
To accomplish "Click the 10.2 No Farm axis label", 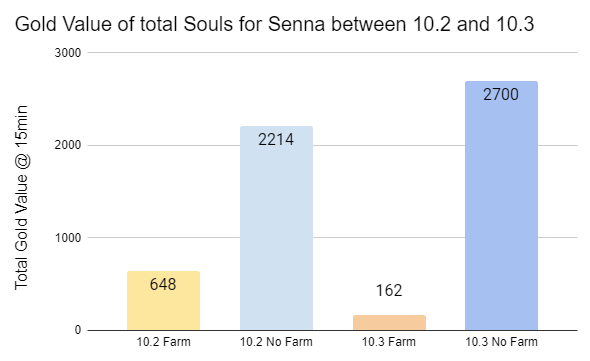I will [x=276, y=342].
